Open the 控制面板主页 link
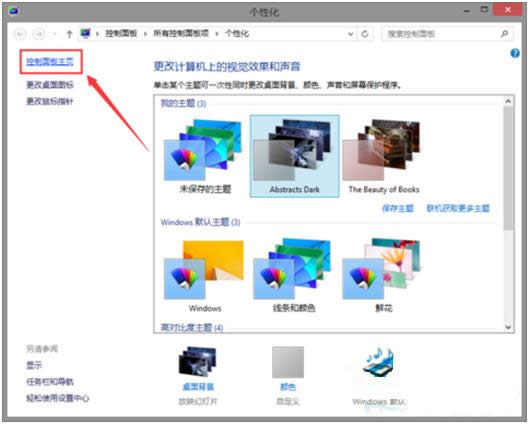Screen dimensions: 530x425 click(x=50, y=62)
